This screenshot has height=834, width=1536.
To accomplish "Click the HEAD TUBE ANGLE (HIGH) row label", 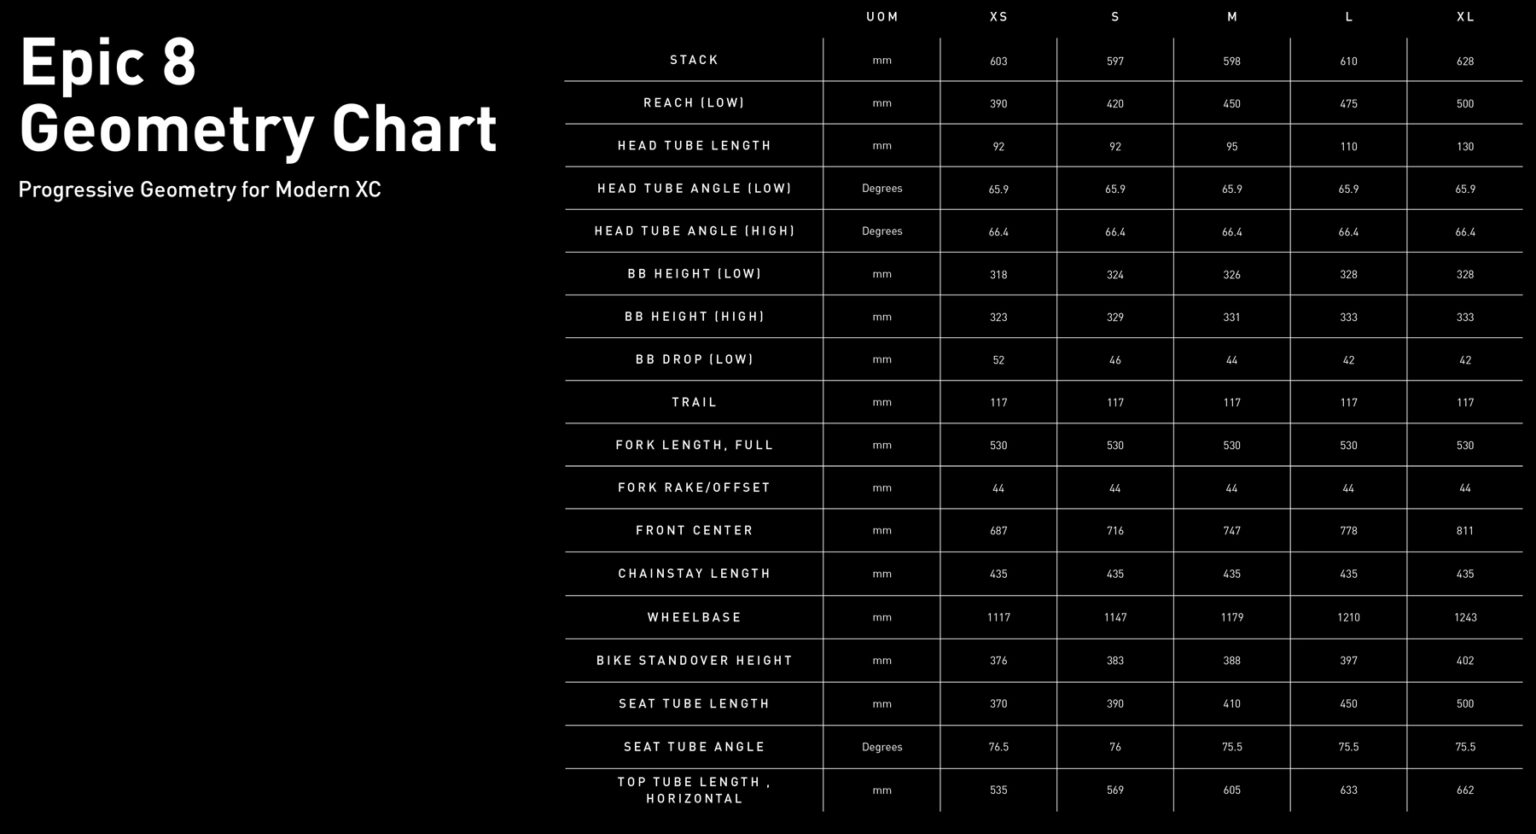I will 694,231.
